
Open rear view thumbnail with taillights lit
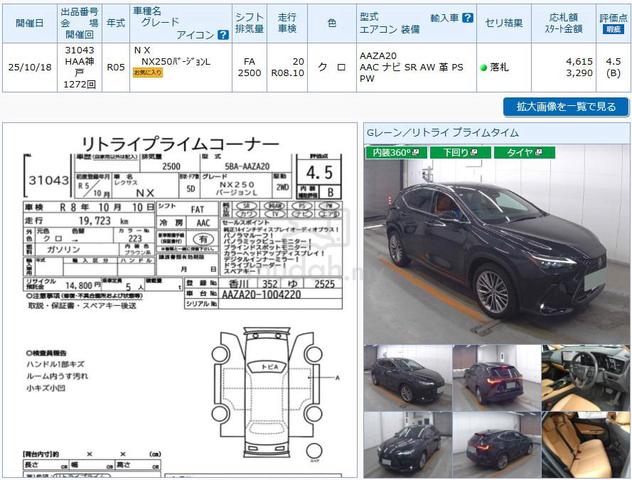point(497,378)
